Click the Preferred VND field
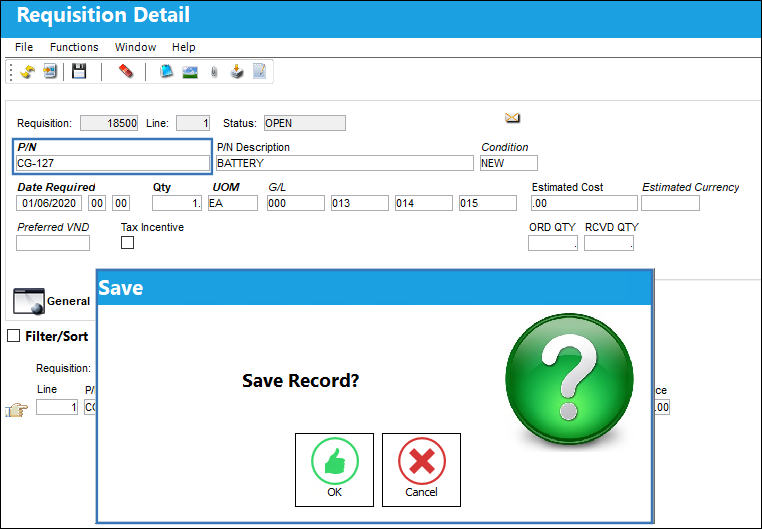The width and height of the screenshot is (762, 529). point(53,243)
